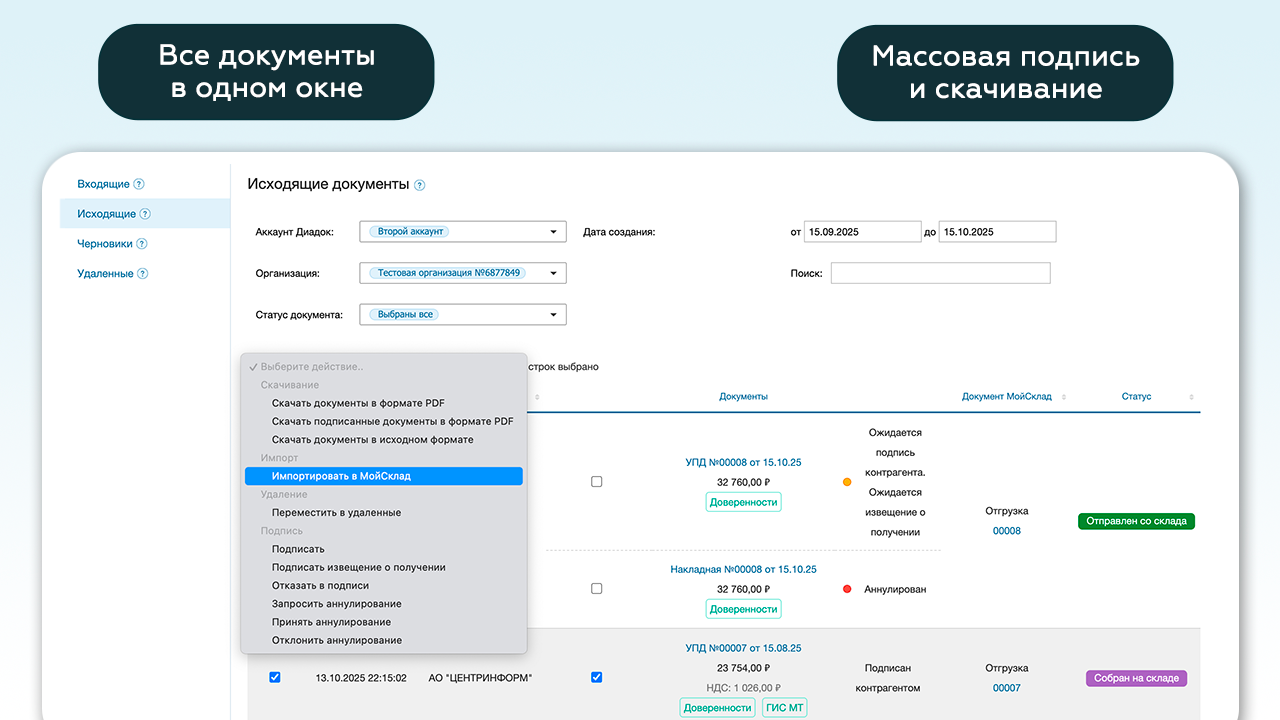This screenshot has height=720, width=1280.
Task: Click help icon next to Входящие
Action: [140, 184]
